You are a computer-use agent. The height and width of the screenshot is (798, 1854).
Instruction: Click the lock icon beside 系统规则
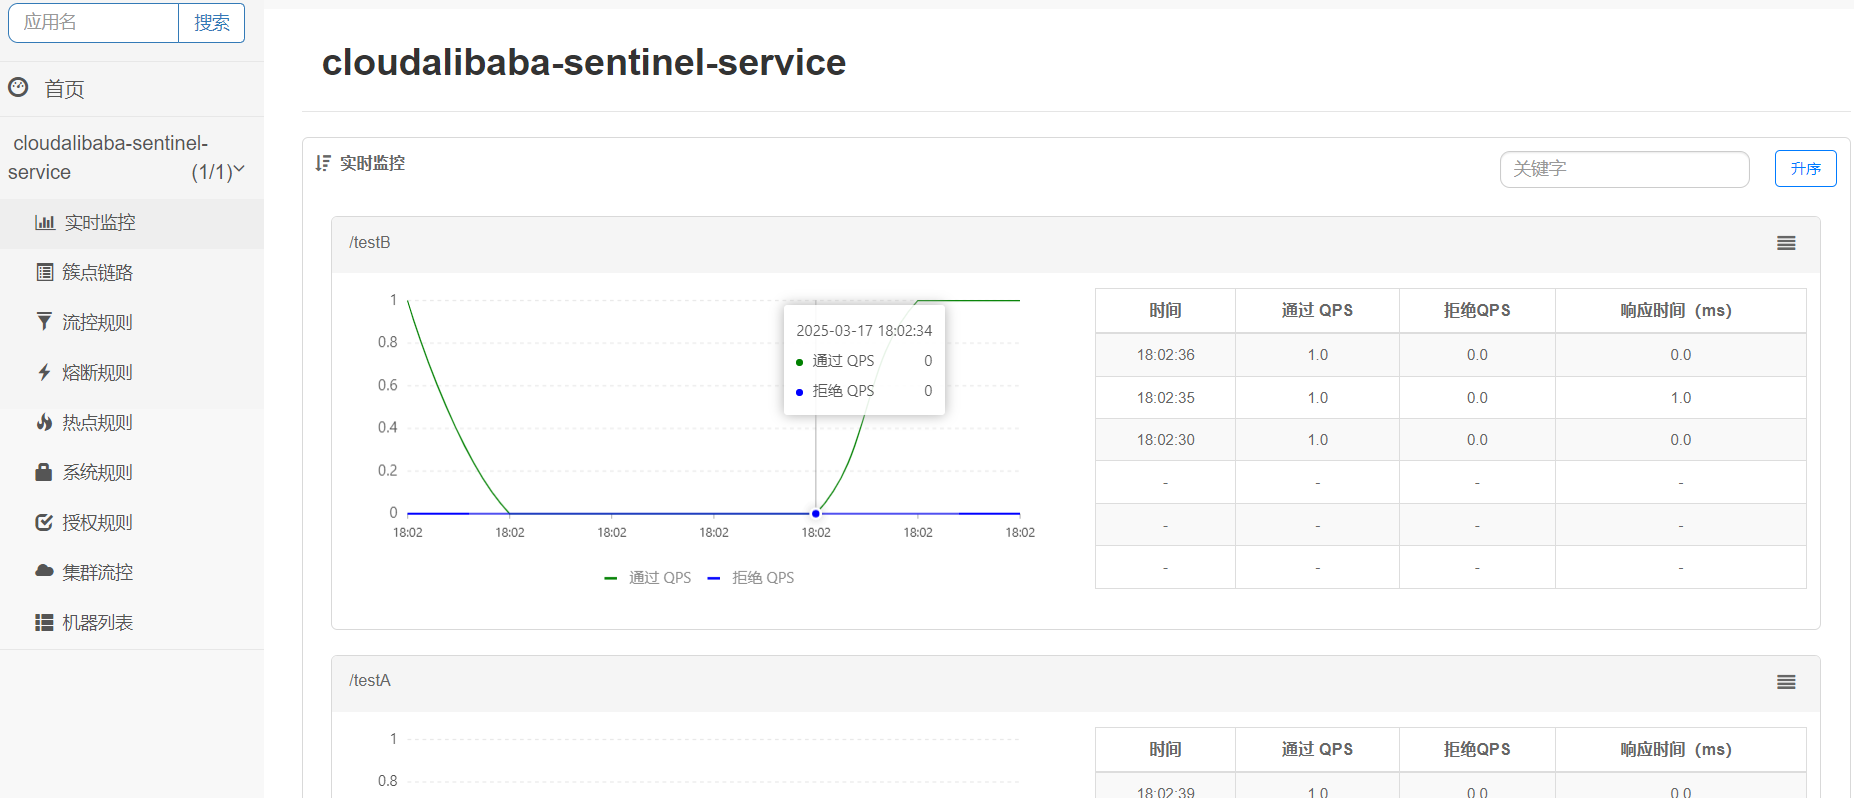(x=44, y=472)
